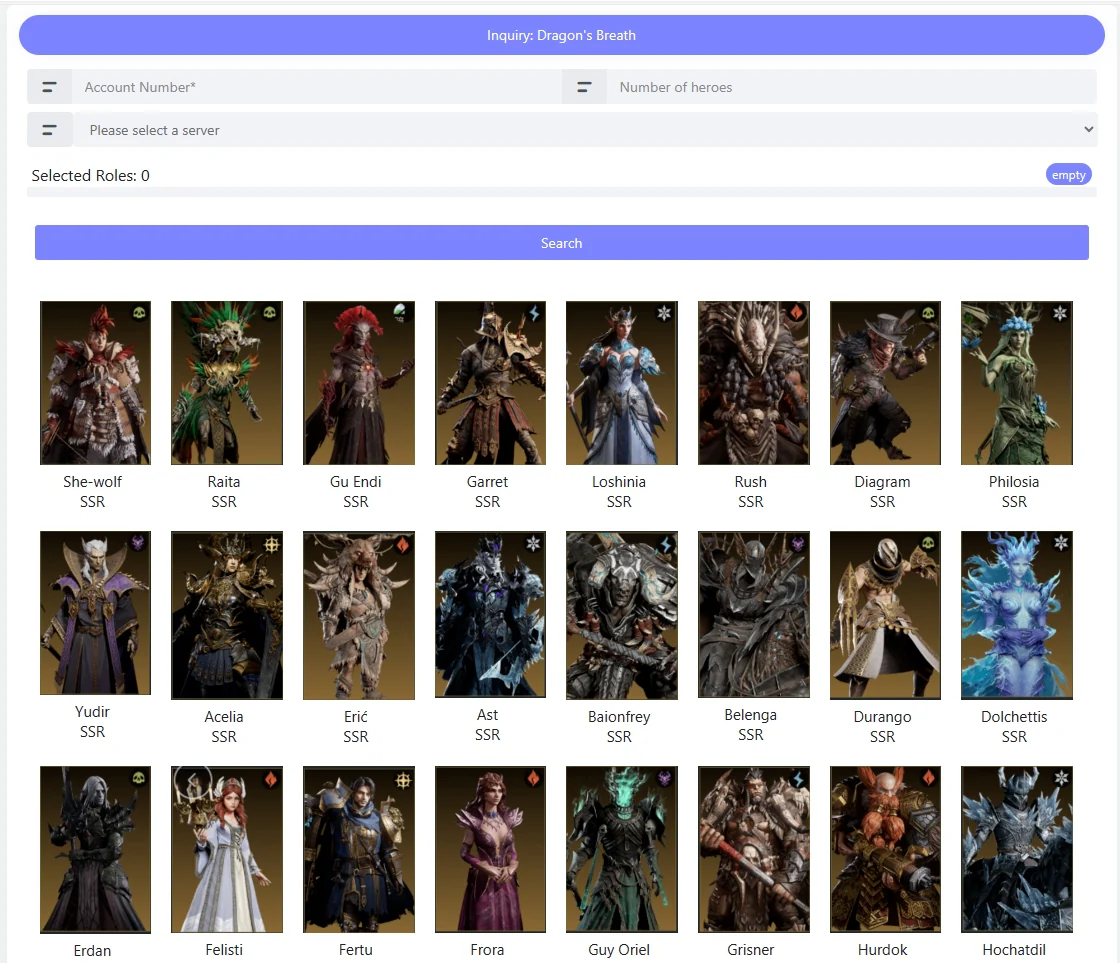Click the flame badge on Hurdok's card
The width and height of the screenshot is (1120, 963).
pos(930,778)
